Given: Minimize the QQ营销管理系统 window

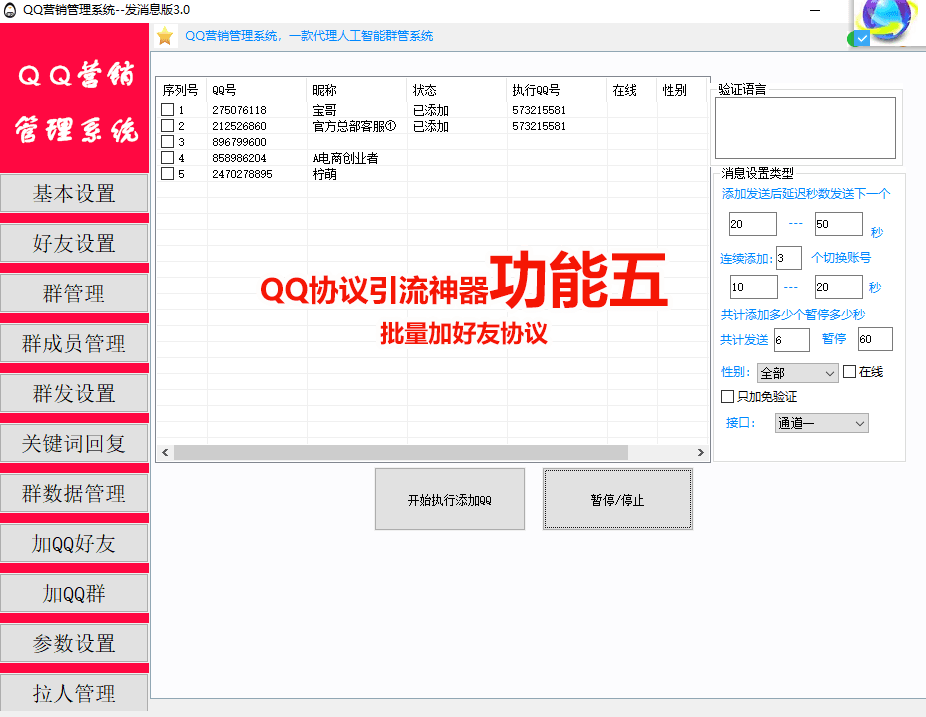Looking at the screenshot, I should (x=815, y=10).
